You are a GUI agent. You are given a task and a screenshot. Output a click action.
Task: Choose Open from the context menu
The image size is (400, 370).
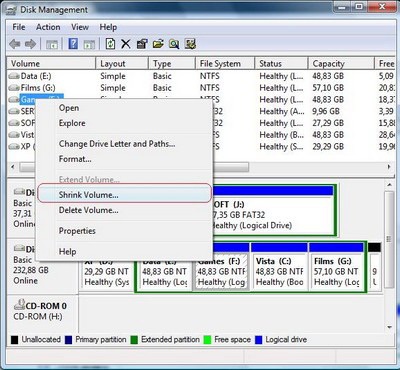[124, 108]
